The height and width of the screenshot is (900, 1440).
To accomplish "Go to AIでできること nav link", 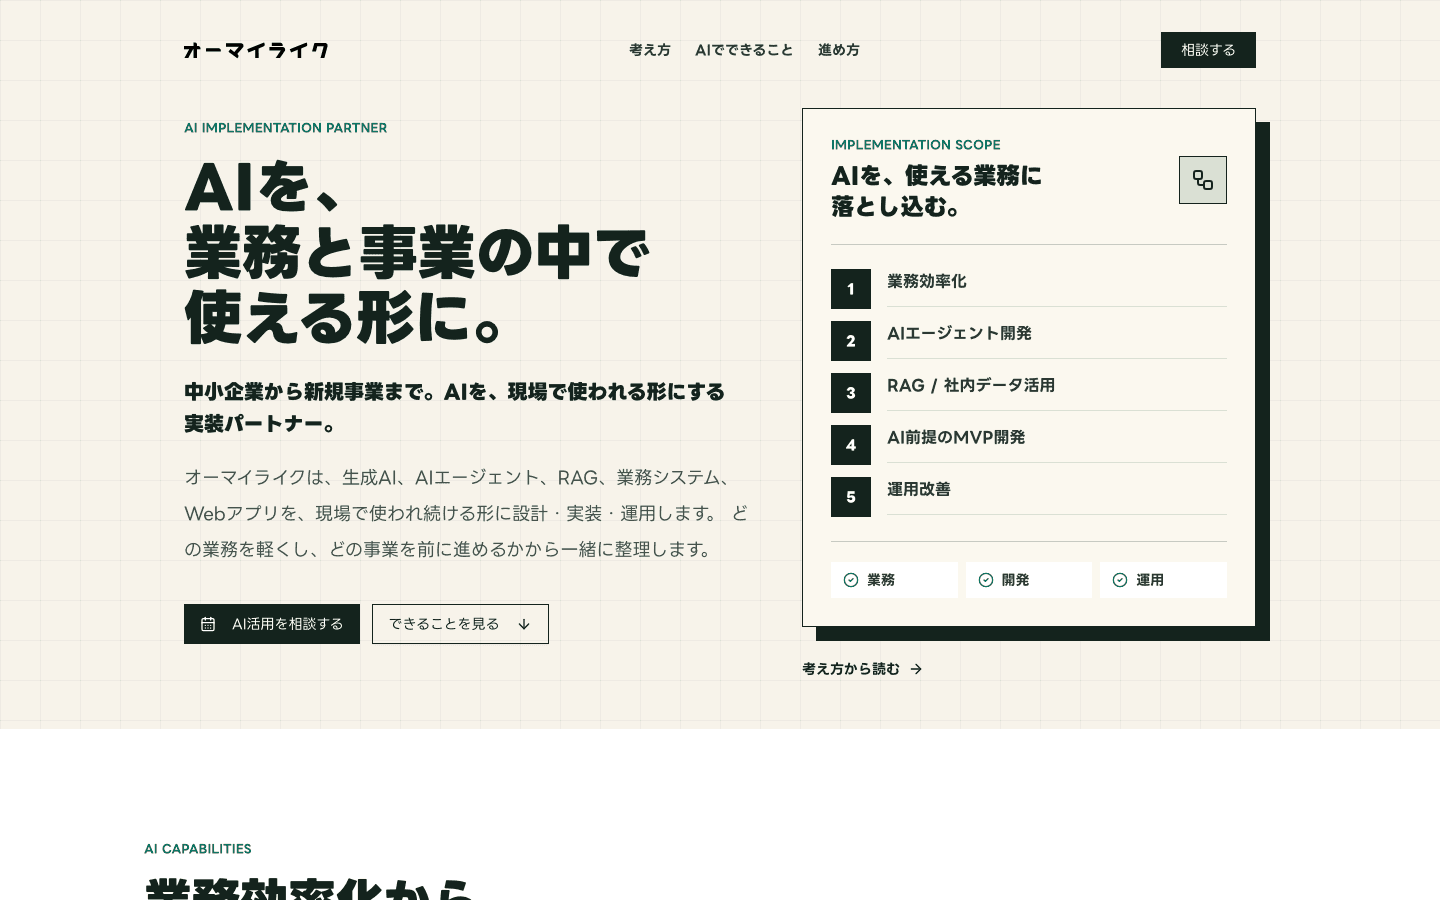I will (744, 50).
